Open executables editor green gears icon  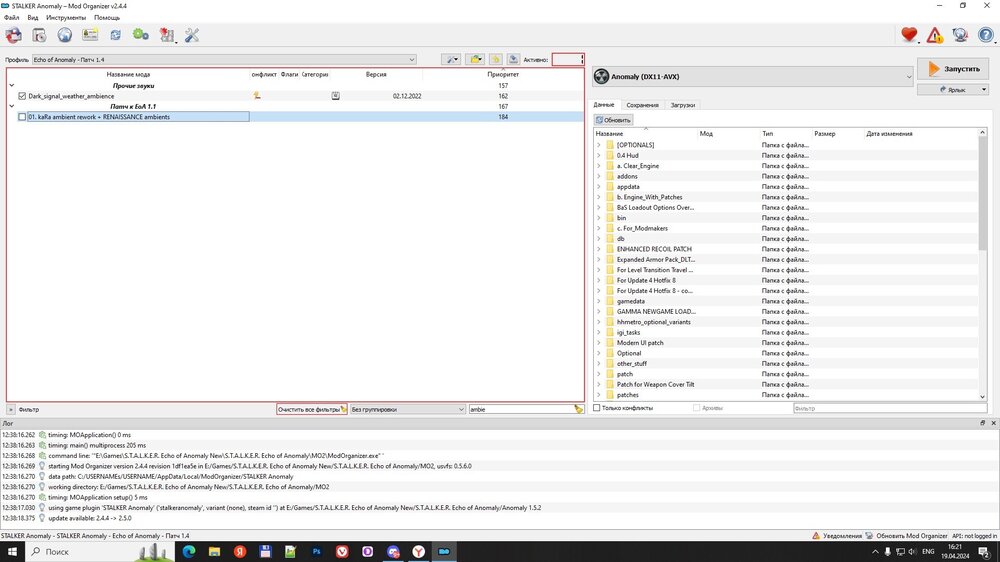pyautogui.click(x=141, y=35)
